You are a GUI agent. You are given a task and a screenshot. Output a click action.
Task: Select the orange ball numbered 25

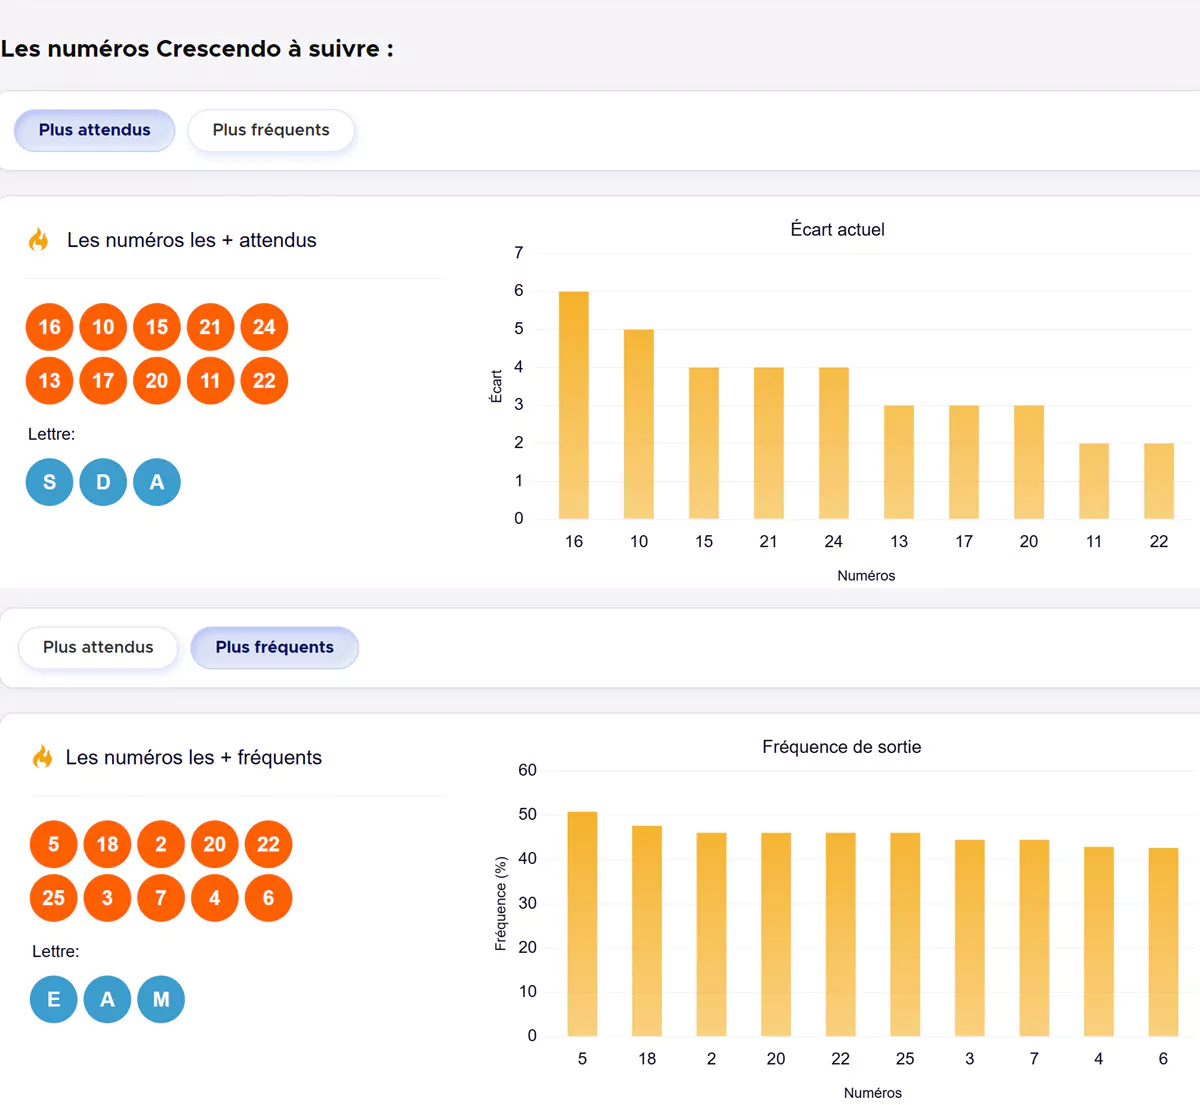click(x=53, y=898)
